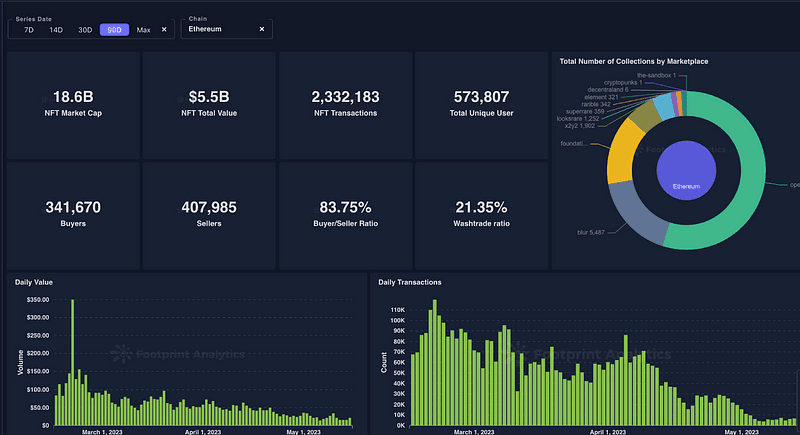
Task: Choose the Max date range
Action: click(143, 30)
